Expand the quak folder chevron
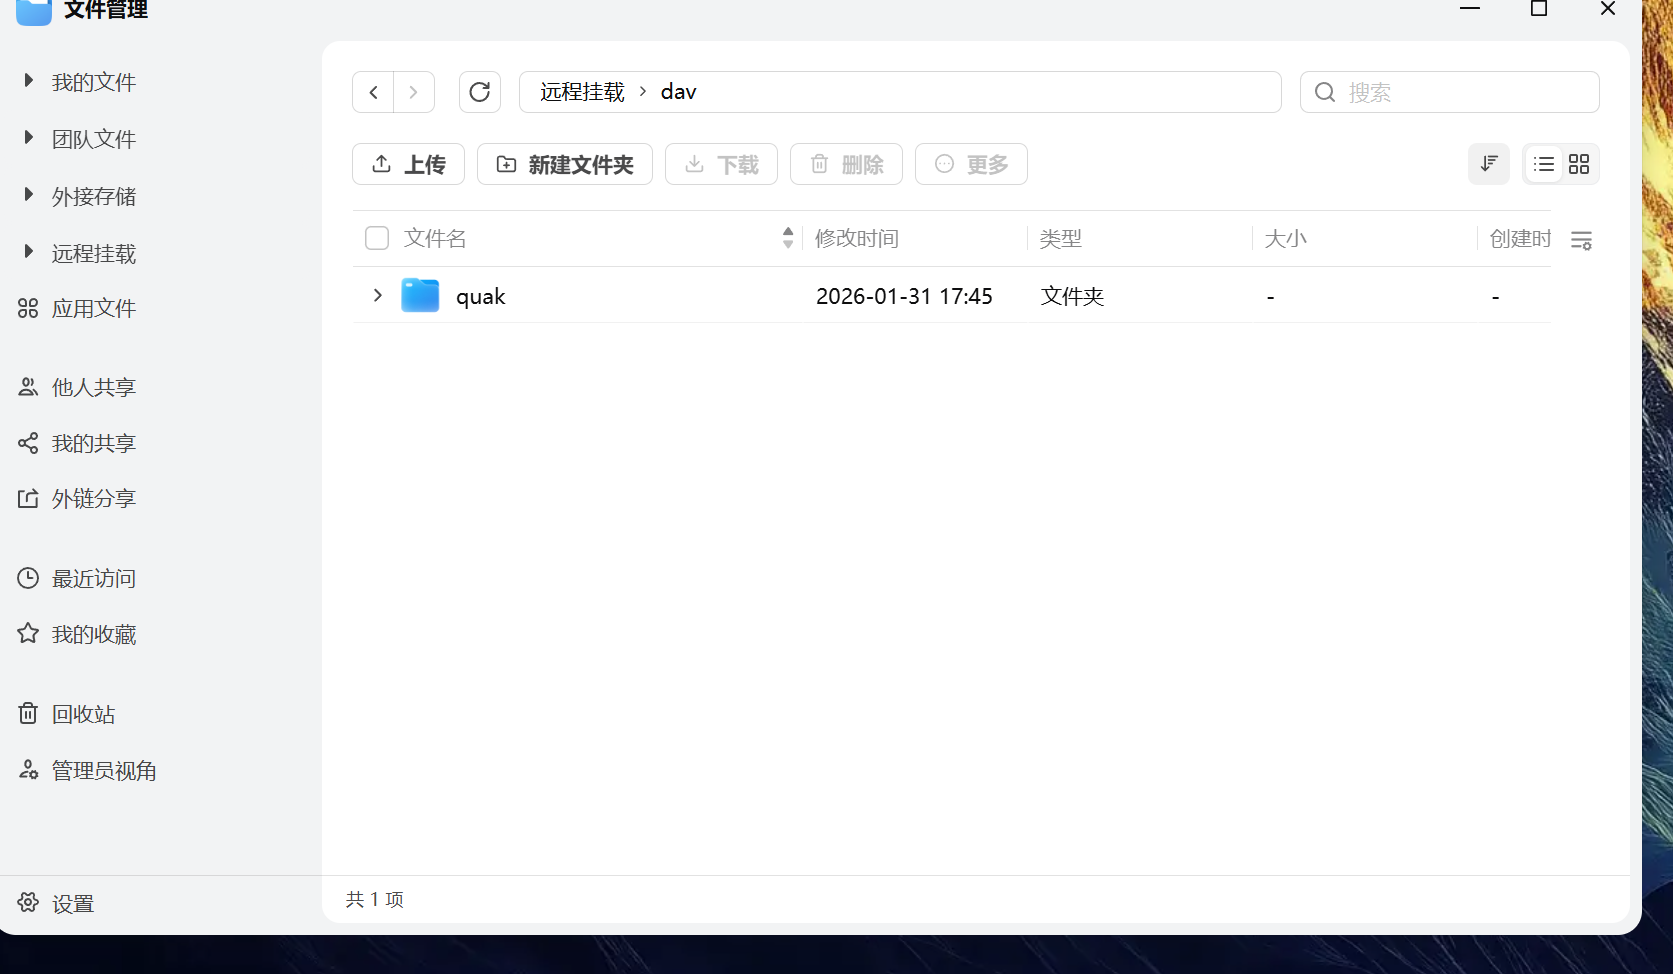 coord(377,295)
